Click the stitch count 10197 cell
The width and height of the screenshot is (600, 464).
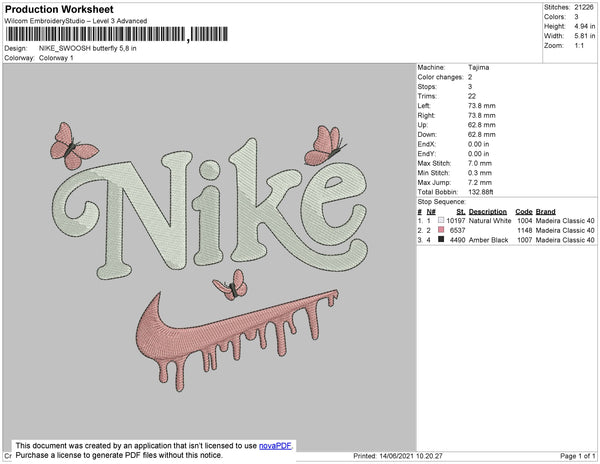(x=456, y=221)
